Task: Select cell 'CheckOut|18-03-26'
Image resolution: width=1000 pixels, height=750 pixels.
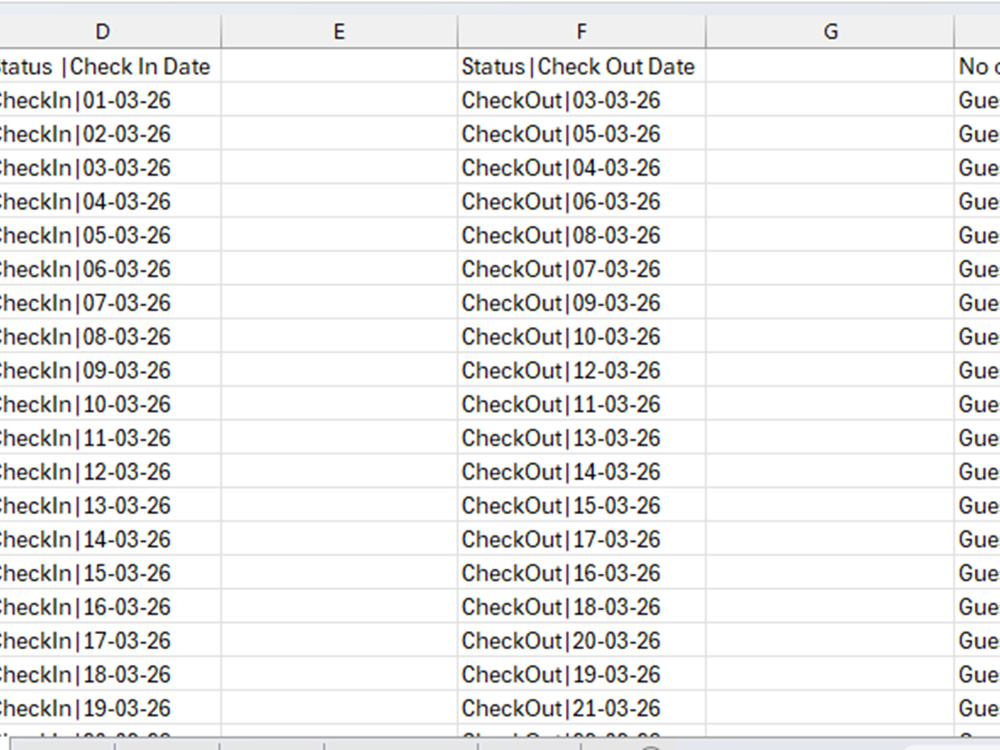Action: (x=582, y=607)
